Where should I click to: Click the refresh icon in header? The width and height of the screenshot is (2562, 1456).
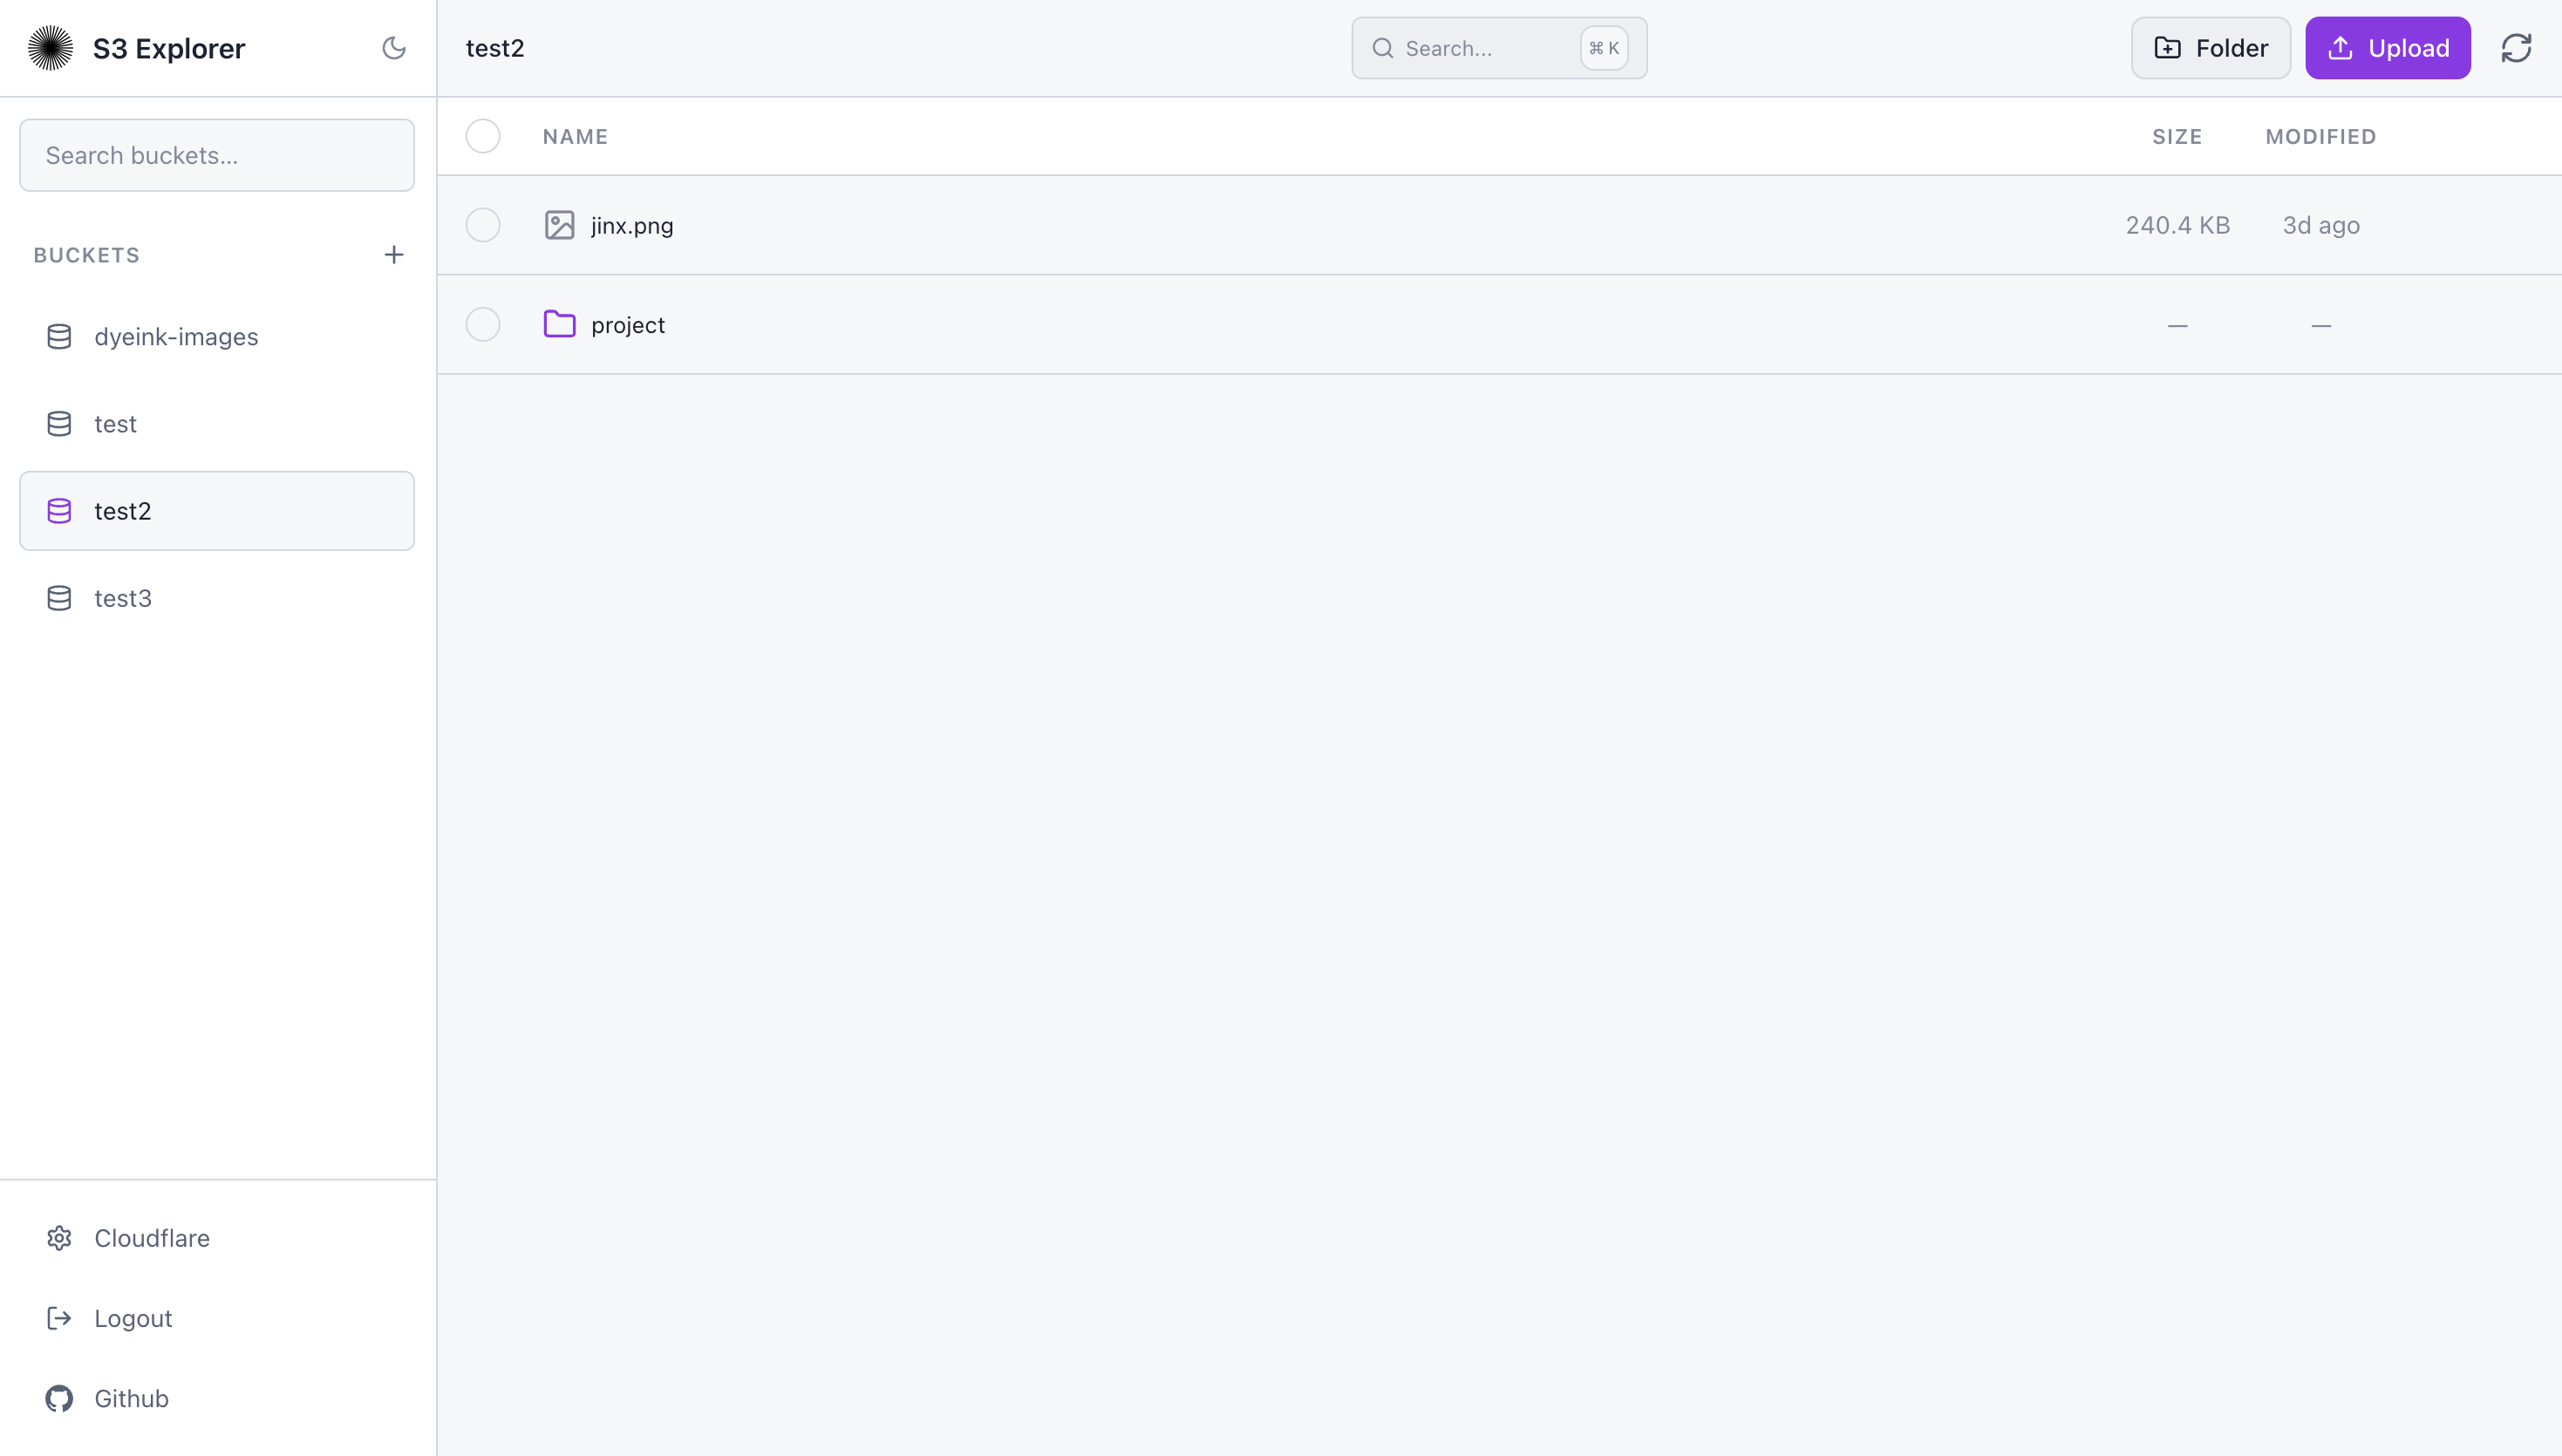click(2515, 48)
